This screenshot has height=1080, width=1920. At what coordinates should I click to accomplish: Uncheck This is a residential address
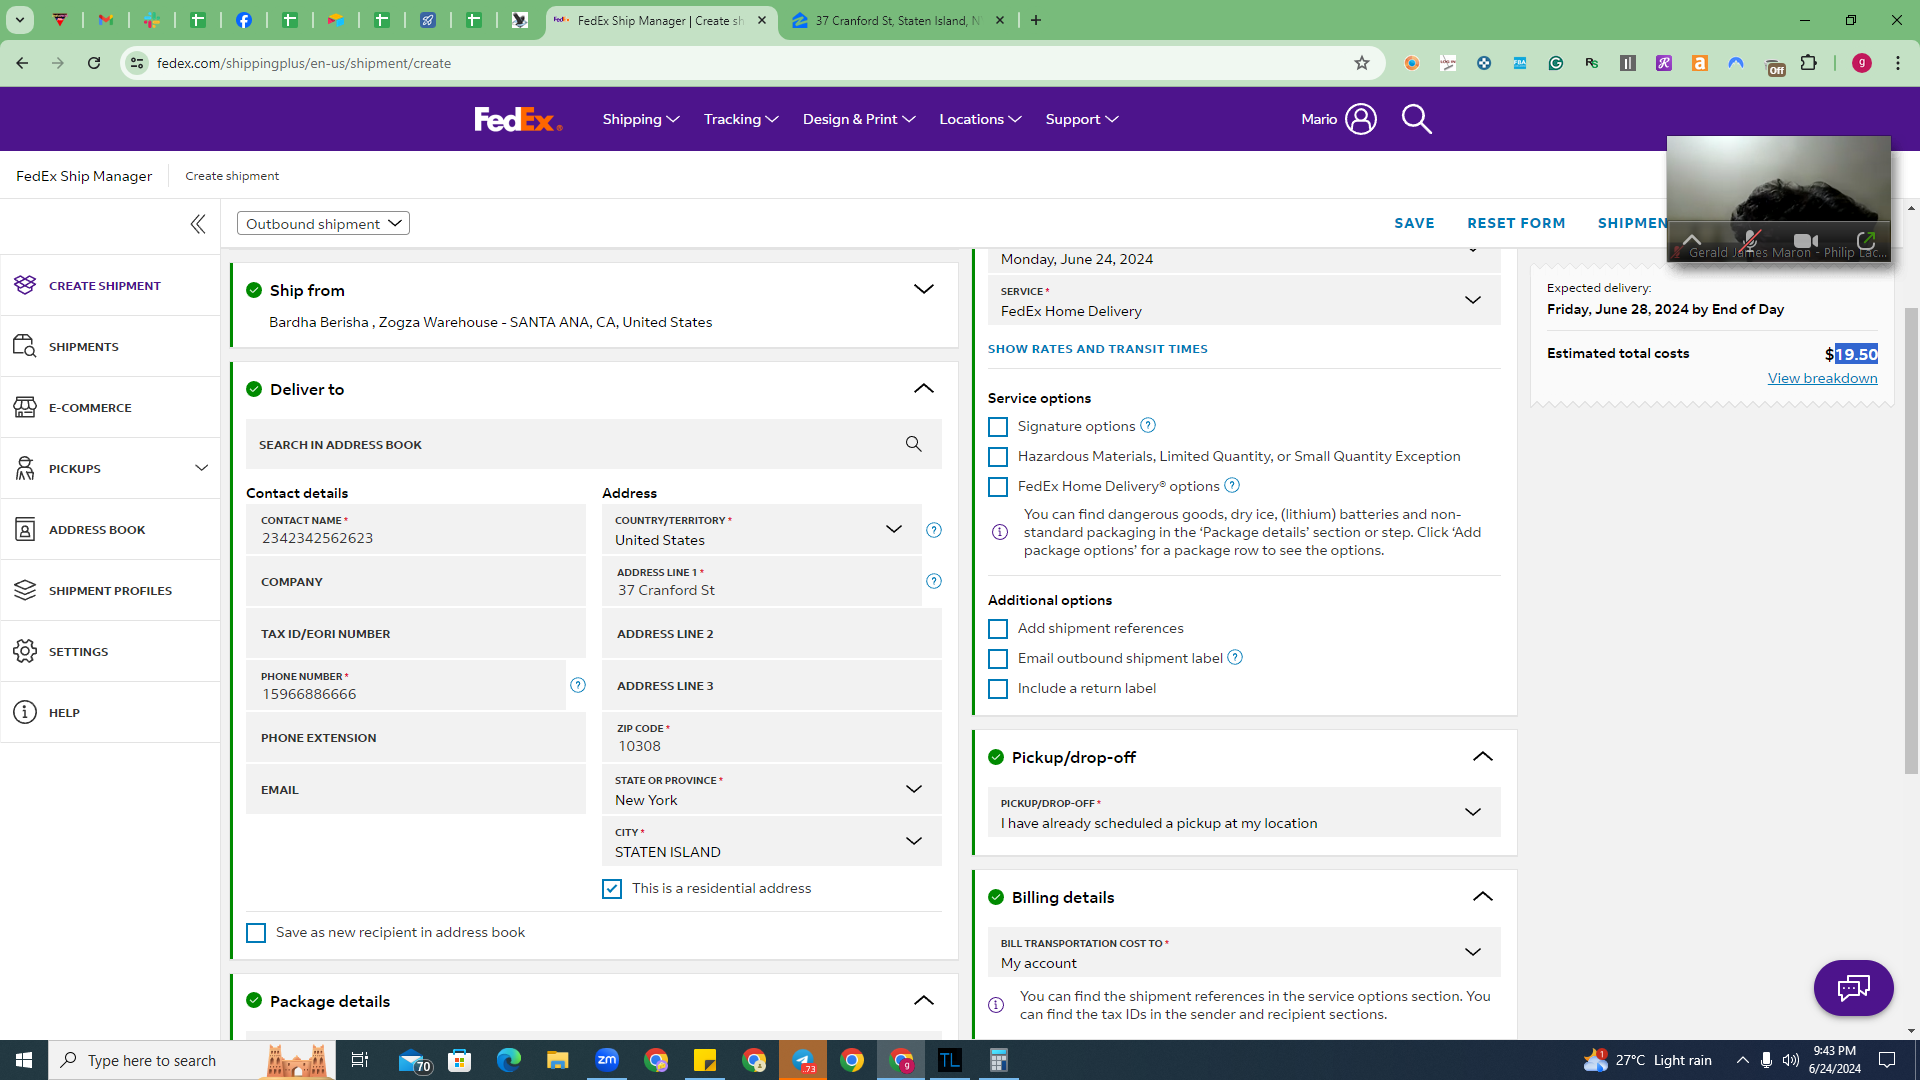click(612, 889)
